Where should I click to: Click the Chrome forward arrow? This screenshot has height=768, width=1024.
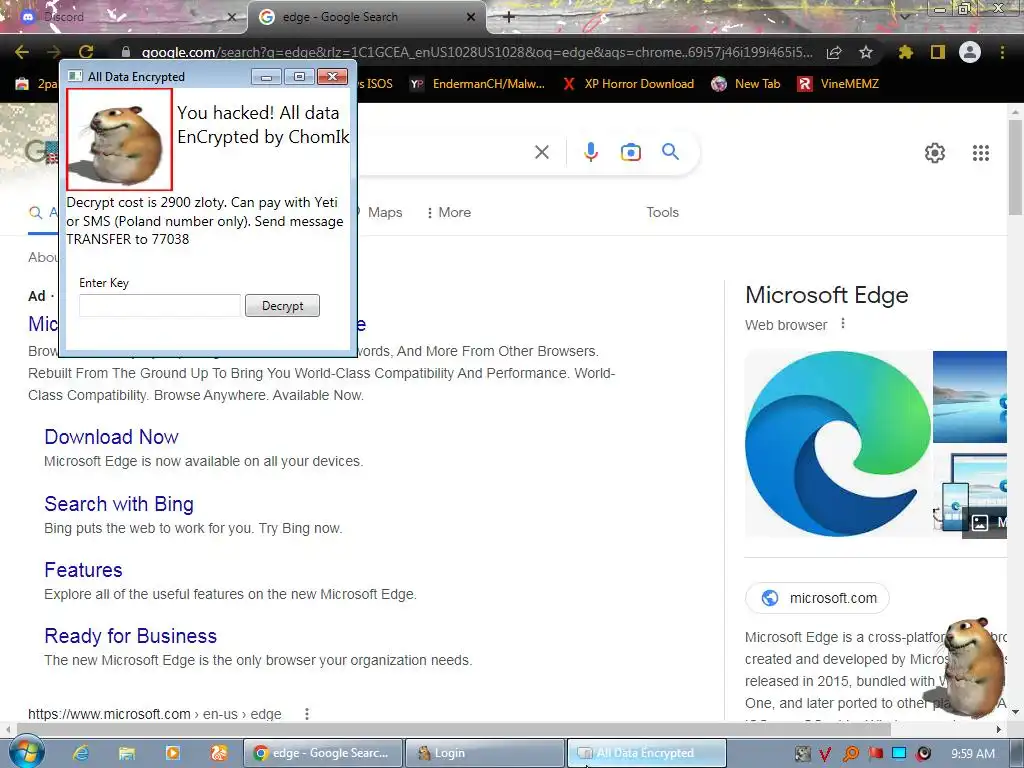click(54, 52)
